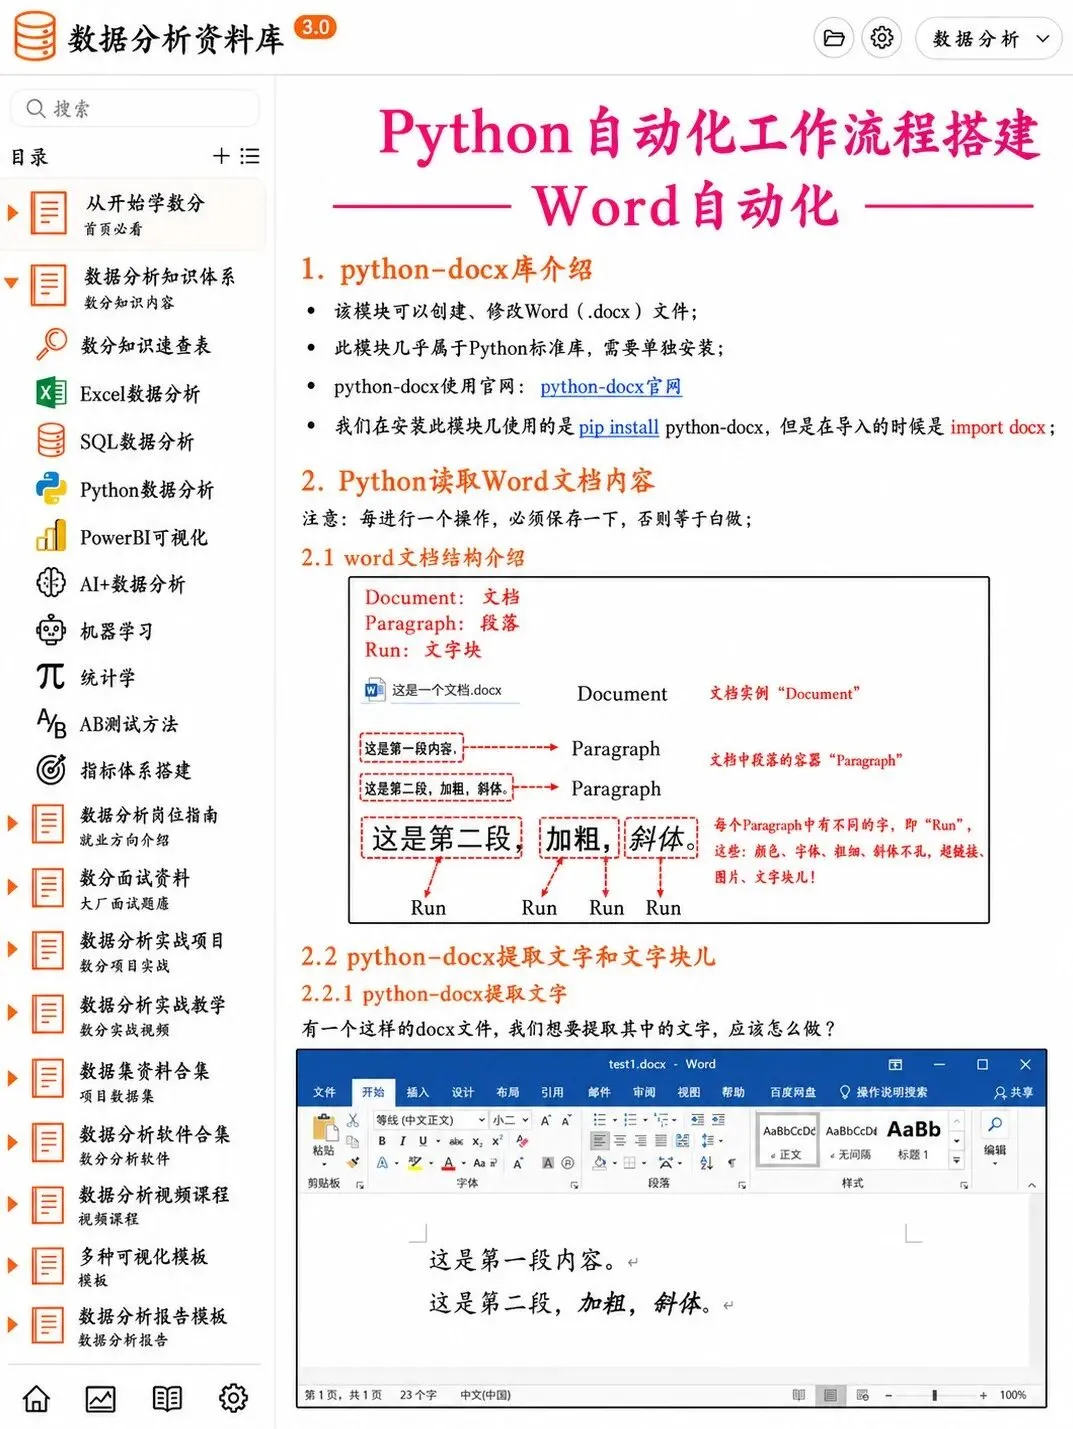
Task: Select 数据分析报告模板 in the sidebar
Action: (153, 1316)
